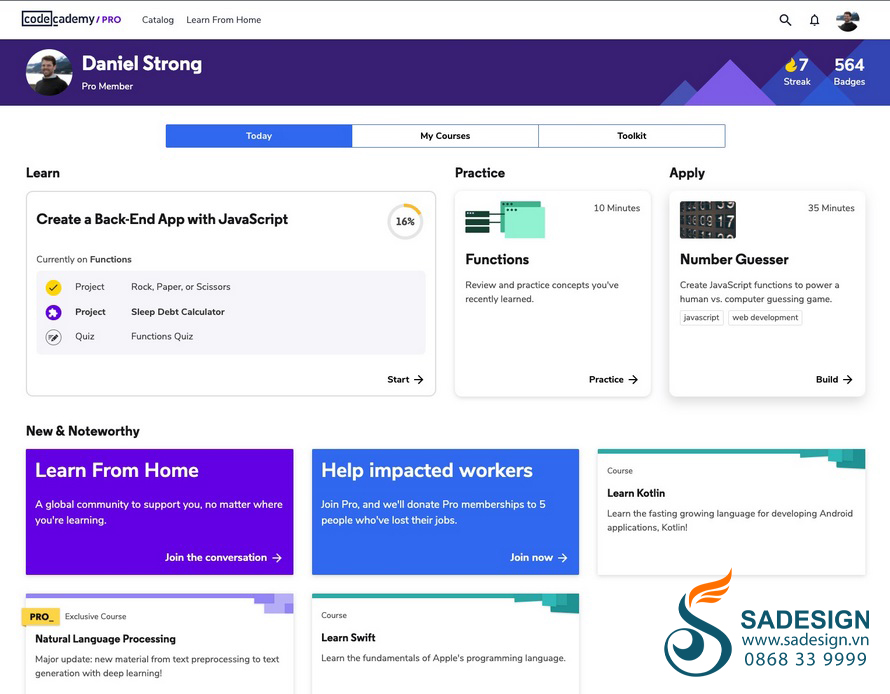
Task: Click Help impacted workers heading
Action: click(427, 470)
